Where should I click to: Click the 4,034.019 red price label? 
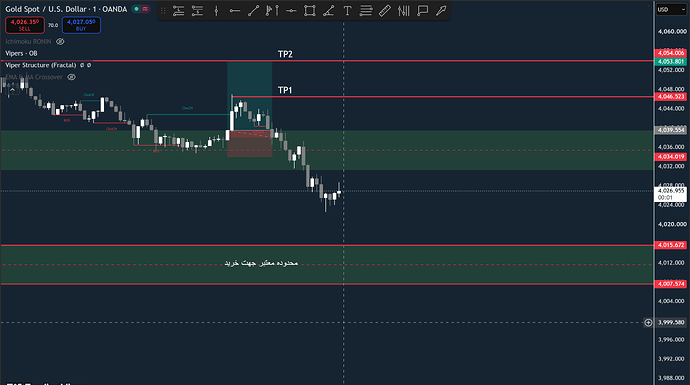671,156
